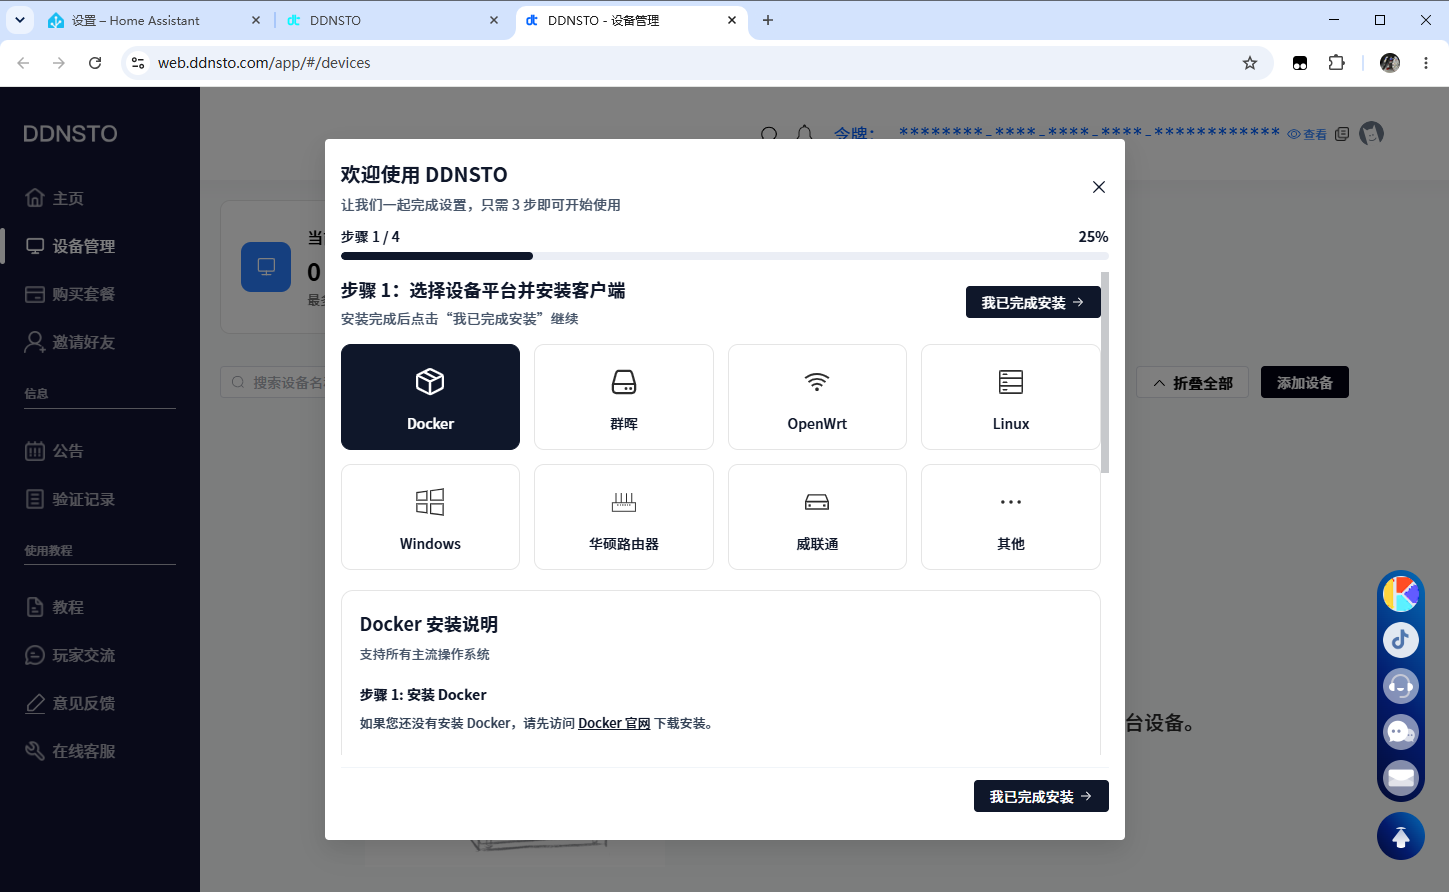This screenshot has height=892, width=1449.
Task: Reload the page
Action: (95, 63)
